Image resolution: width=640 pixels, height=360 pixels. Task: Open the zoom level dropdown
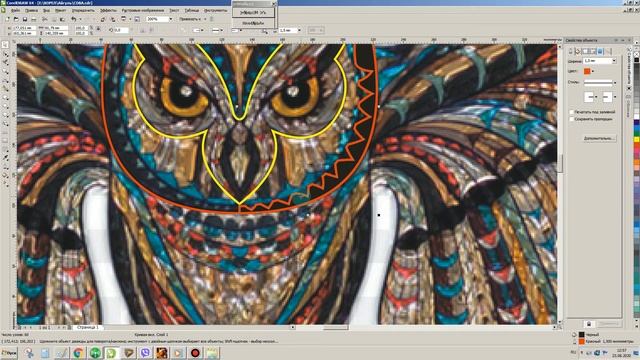coord(170,19)
